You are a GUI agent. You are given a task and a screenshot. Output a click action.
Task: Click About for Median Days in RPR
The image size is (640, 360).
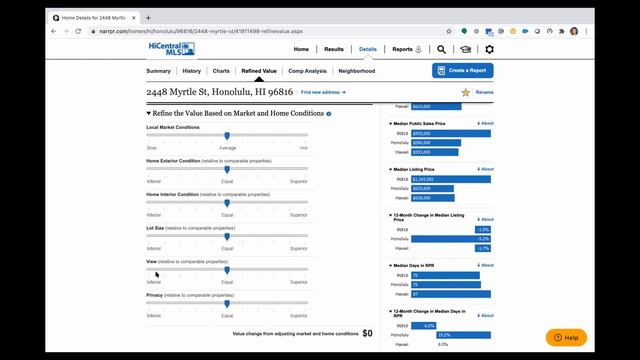point(486,266)
